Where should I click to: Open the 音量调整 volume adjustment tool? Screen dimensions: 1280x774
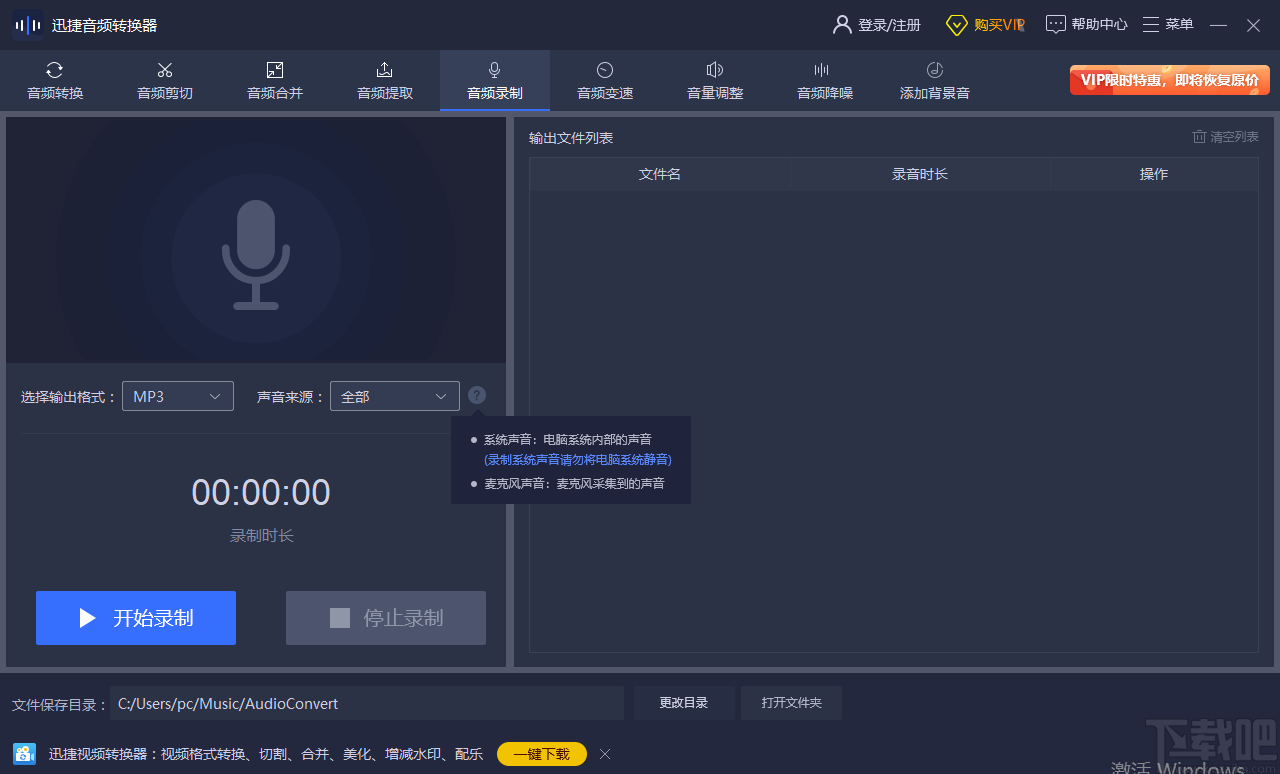[714, 80]
